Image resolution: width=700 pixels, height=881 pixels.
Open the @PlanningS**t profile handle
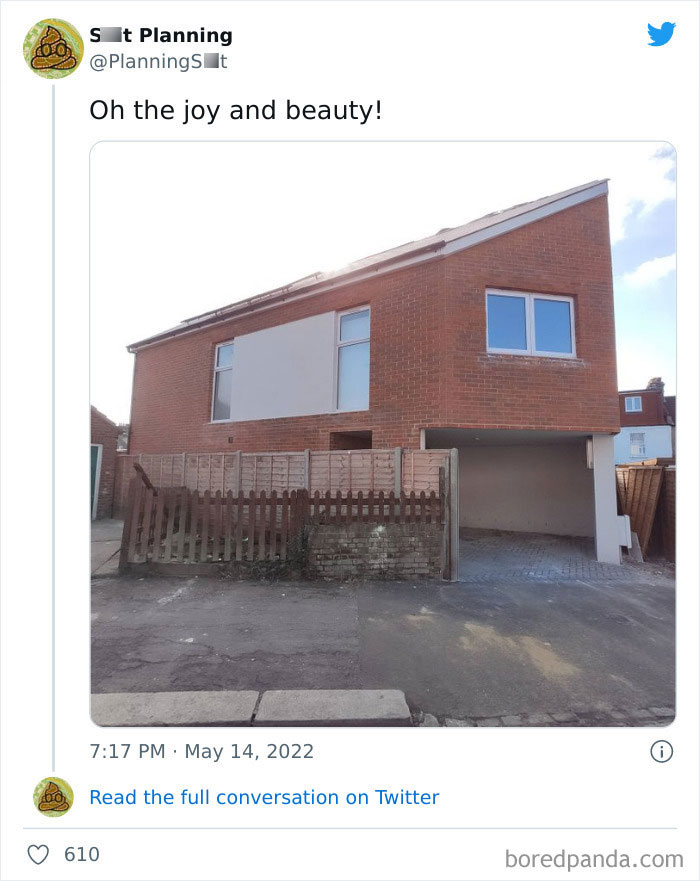(156, 60)
